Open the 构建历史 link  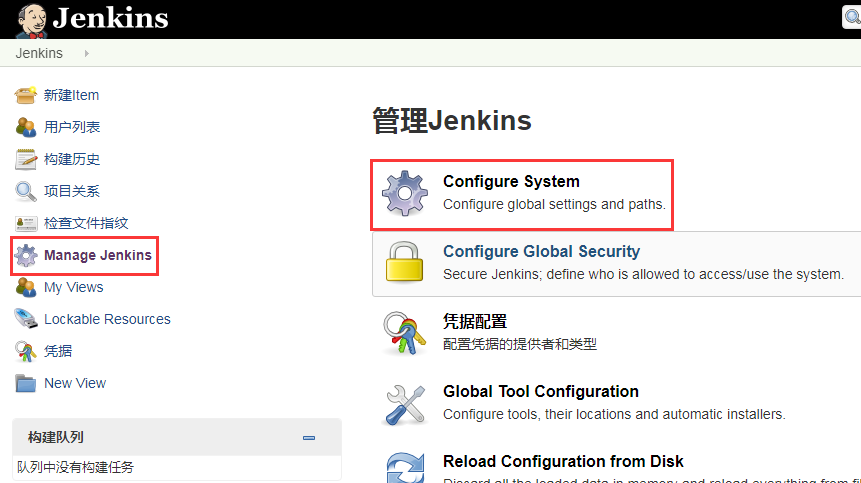(x=72, y=159)
